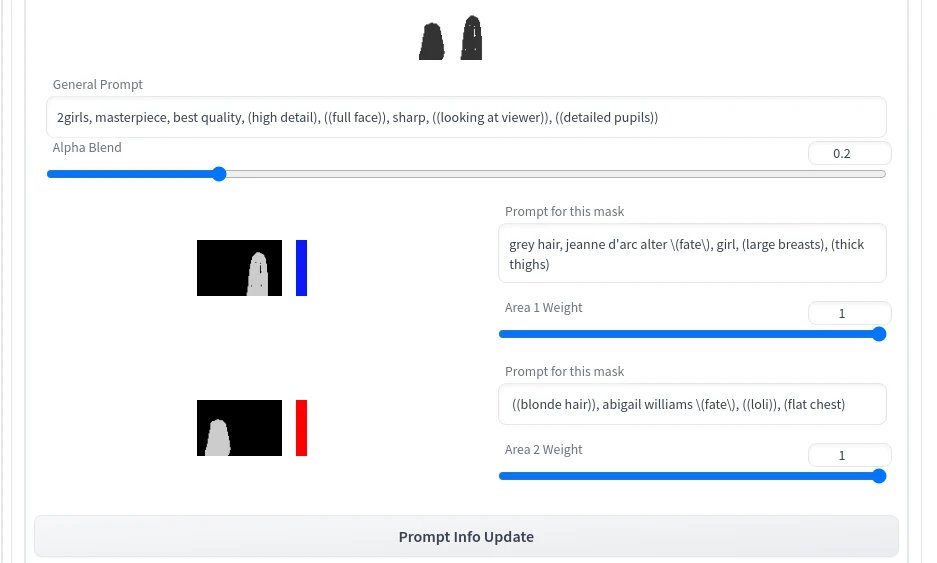Click the Area 1 Weight label
937x563 pixels.
543,307
